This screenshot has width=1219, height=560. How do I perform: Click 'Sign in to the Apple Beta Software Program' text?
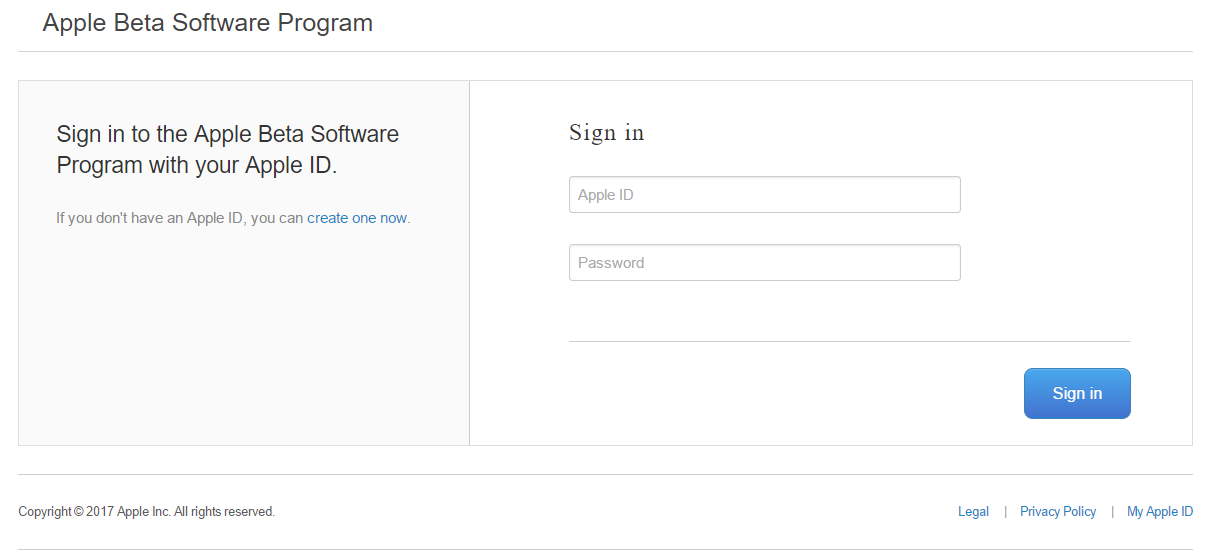pos(228,149)
